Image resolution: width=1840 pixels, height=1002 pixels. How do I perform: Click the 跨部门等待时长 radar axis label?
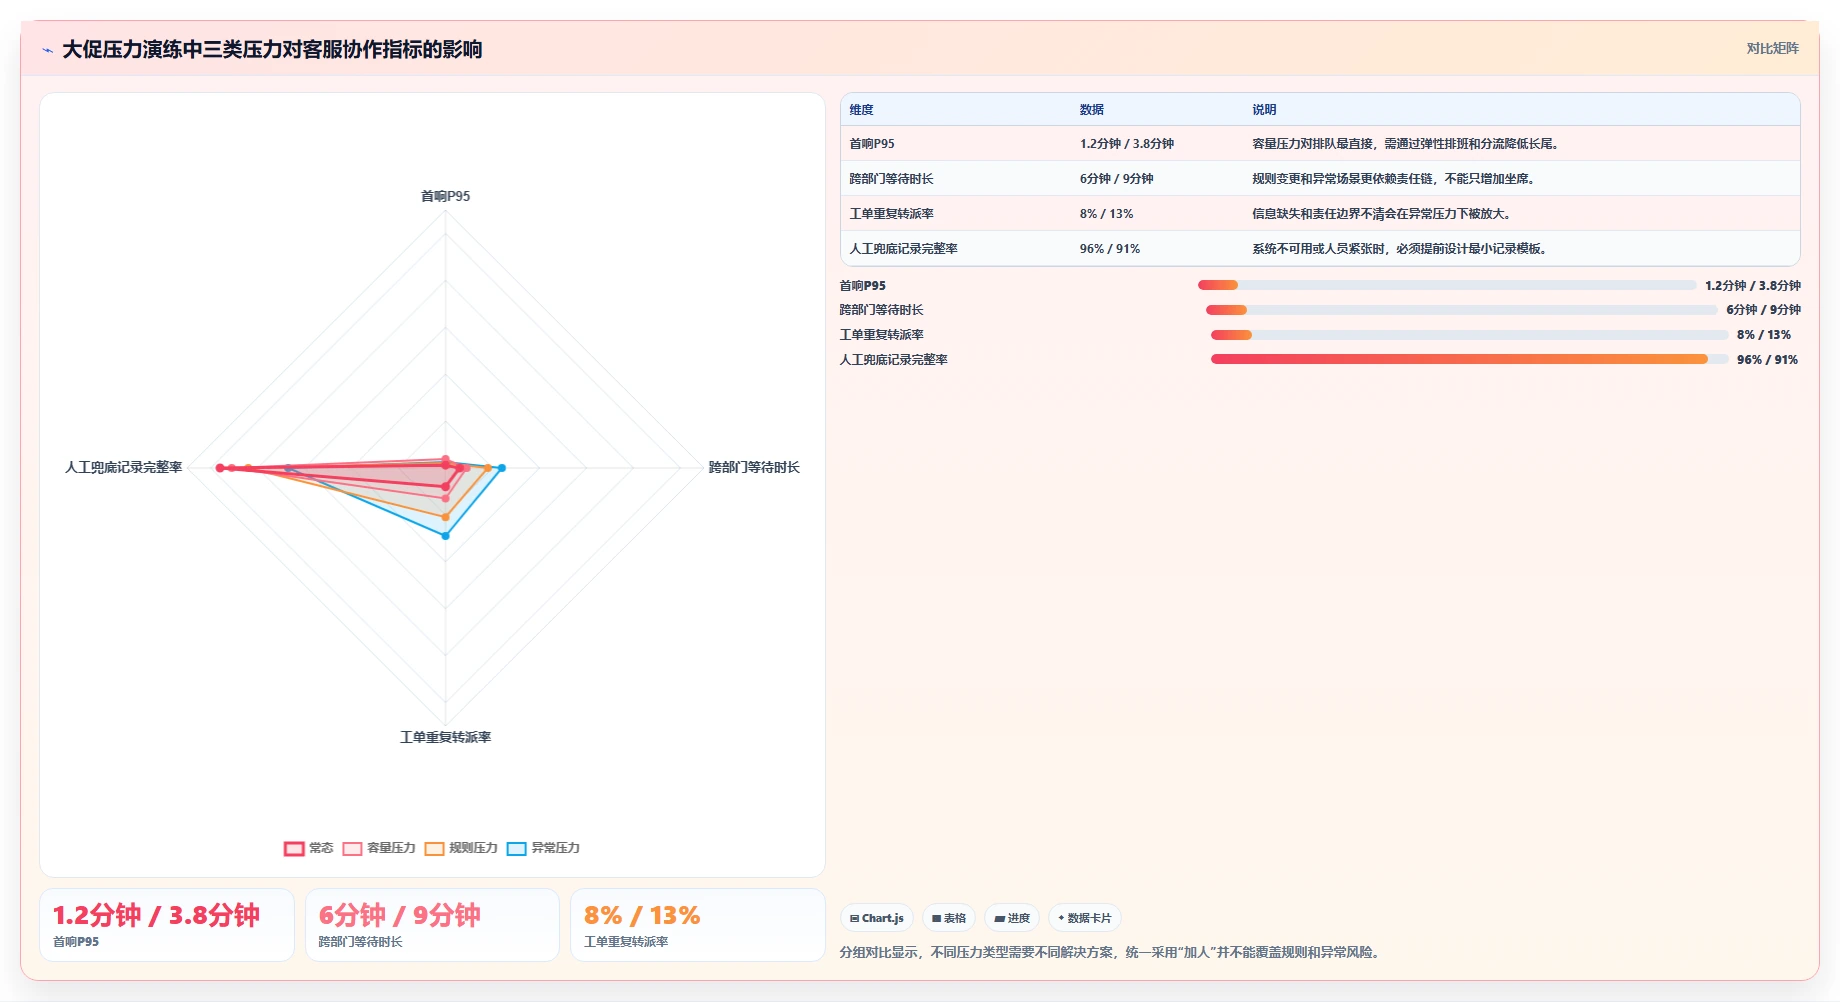click(754, 467)
